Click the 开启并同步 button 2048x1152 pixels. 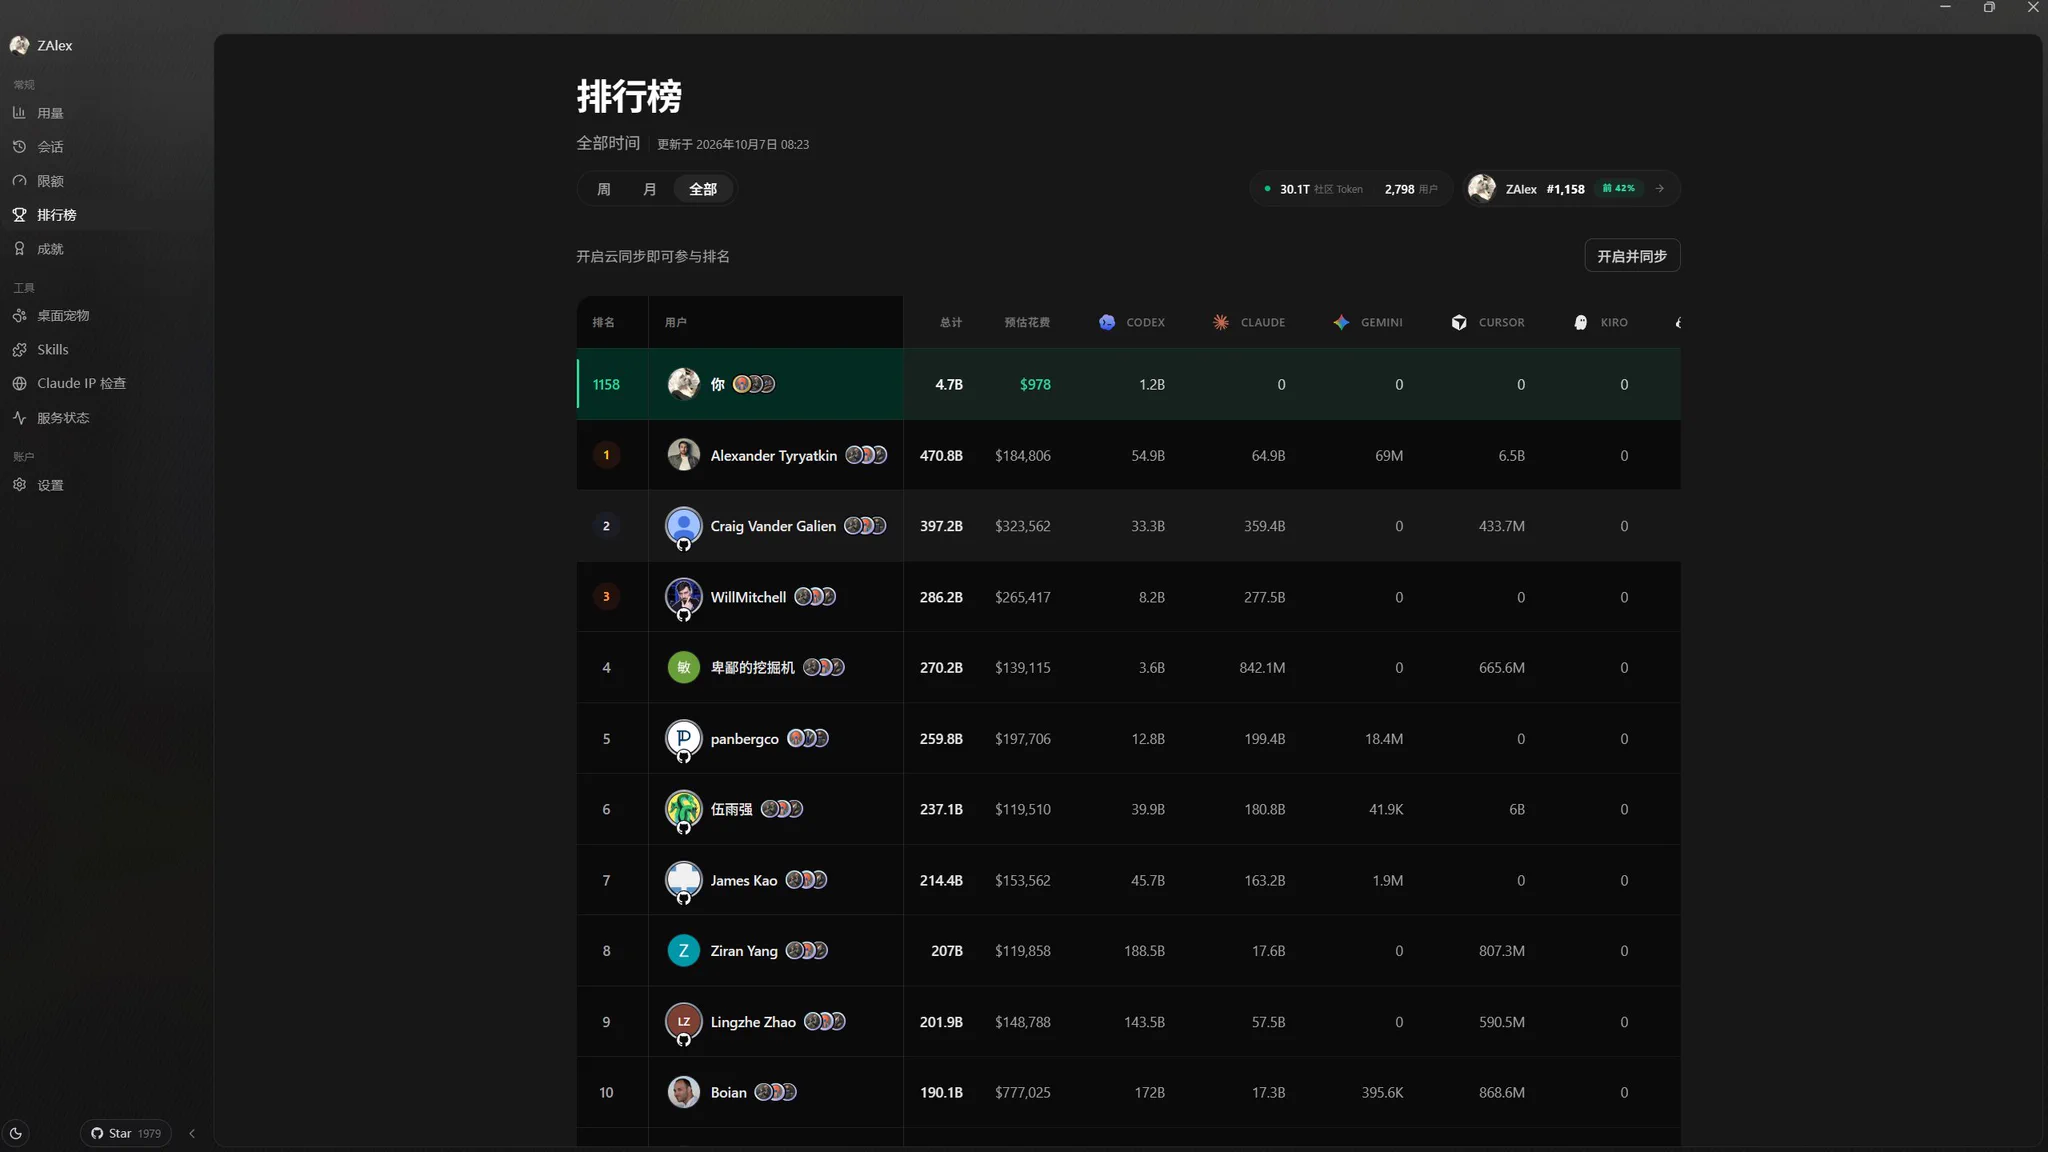pyautogui.click(x=1632, y=256)
